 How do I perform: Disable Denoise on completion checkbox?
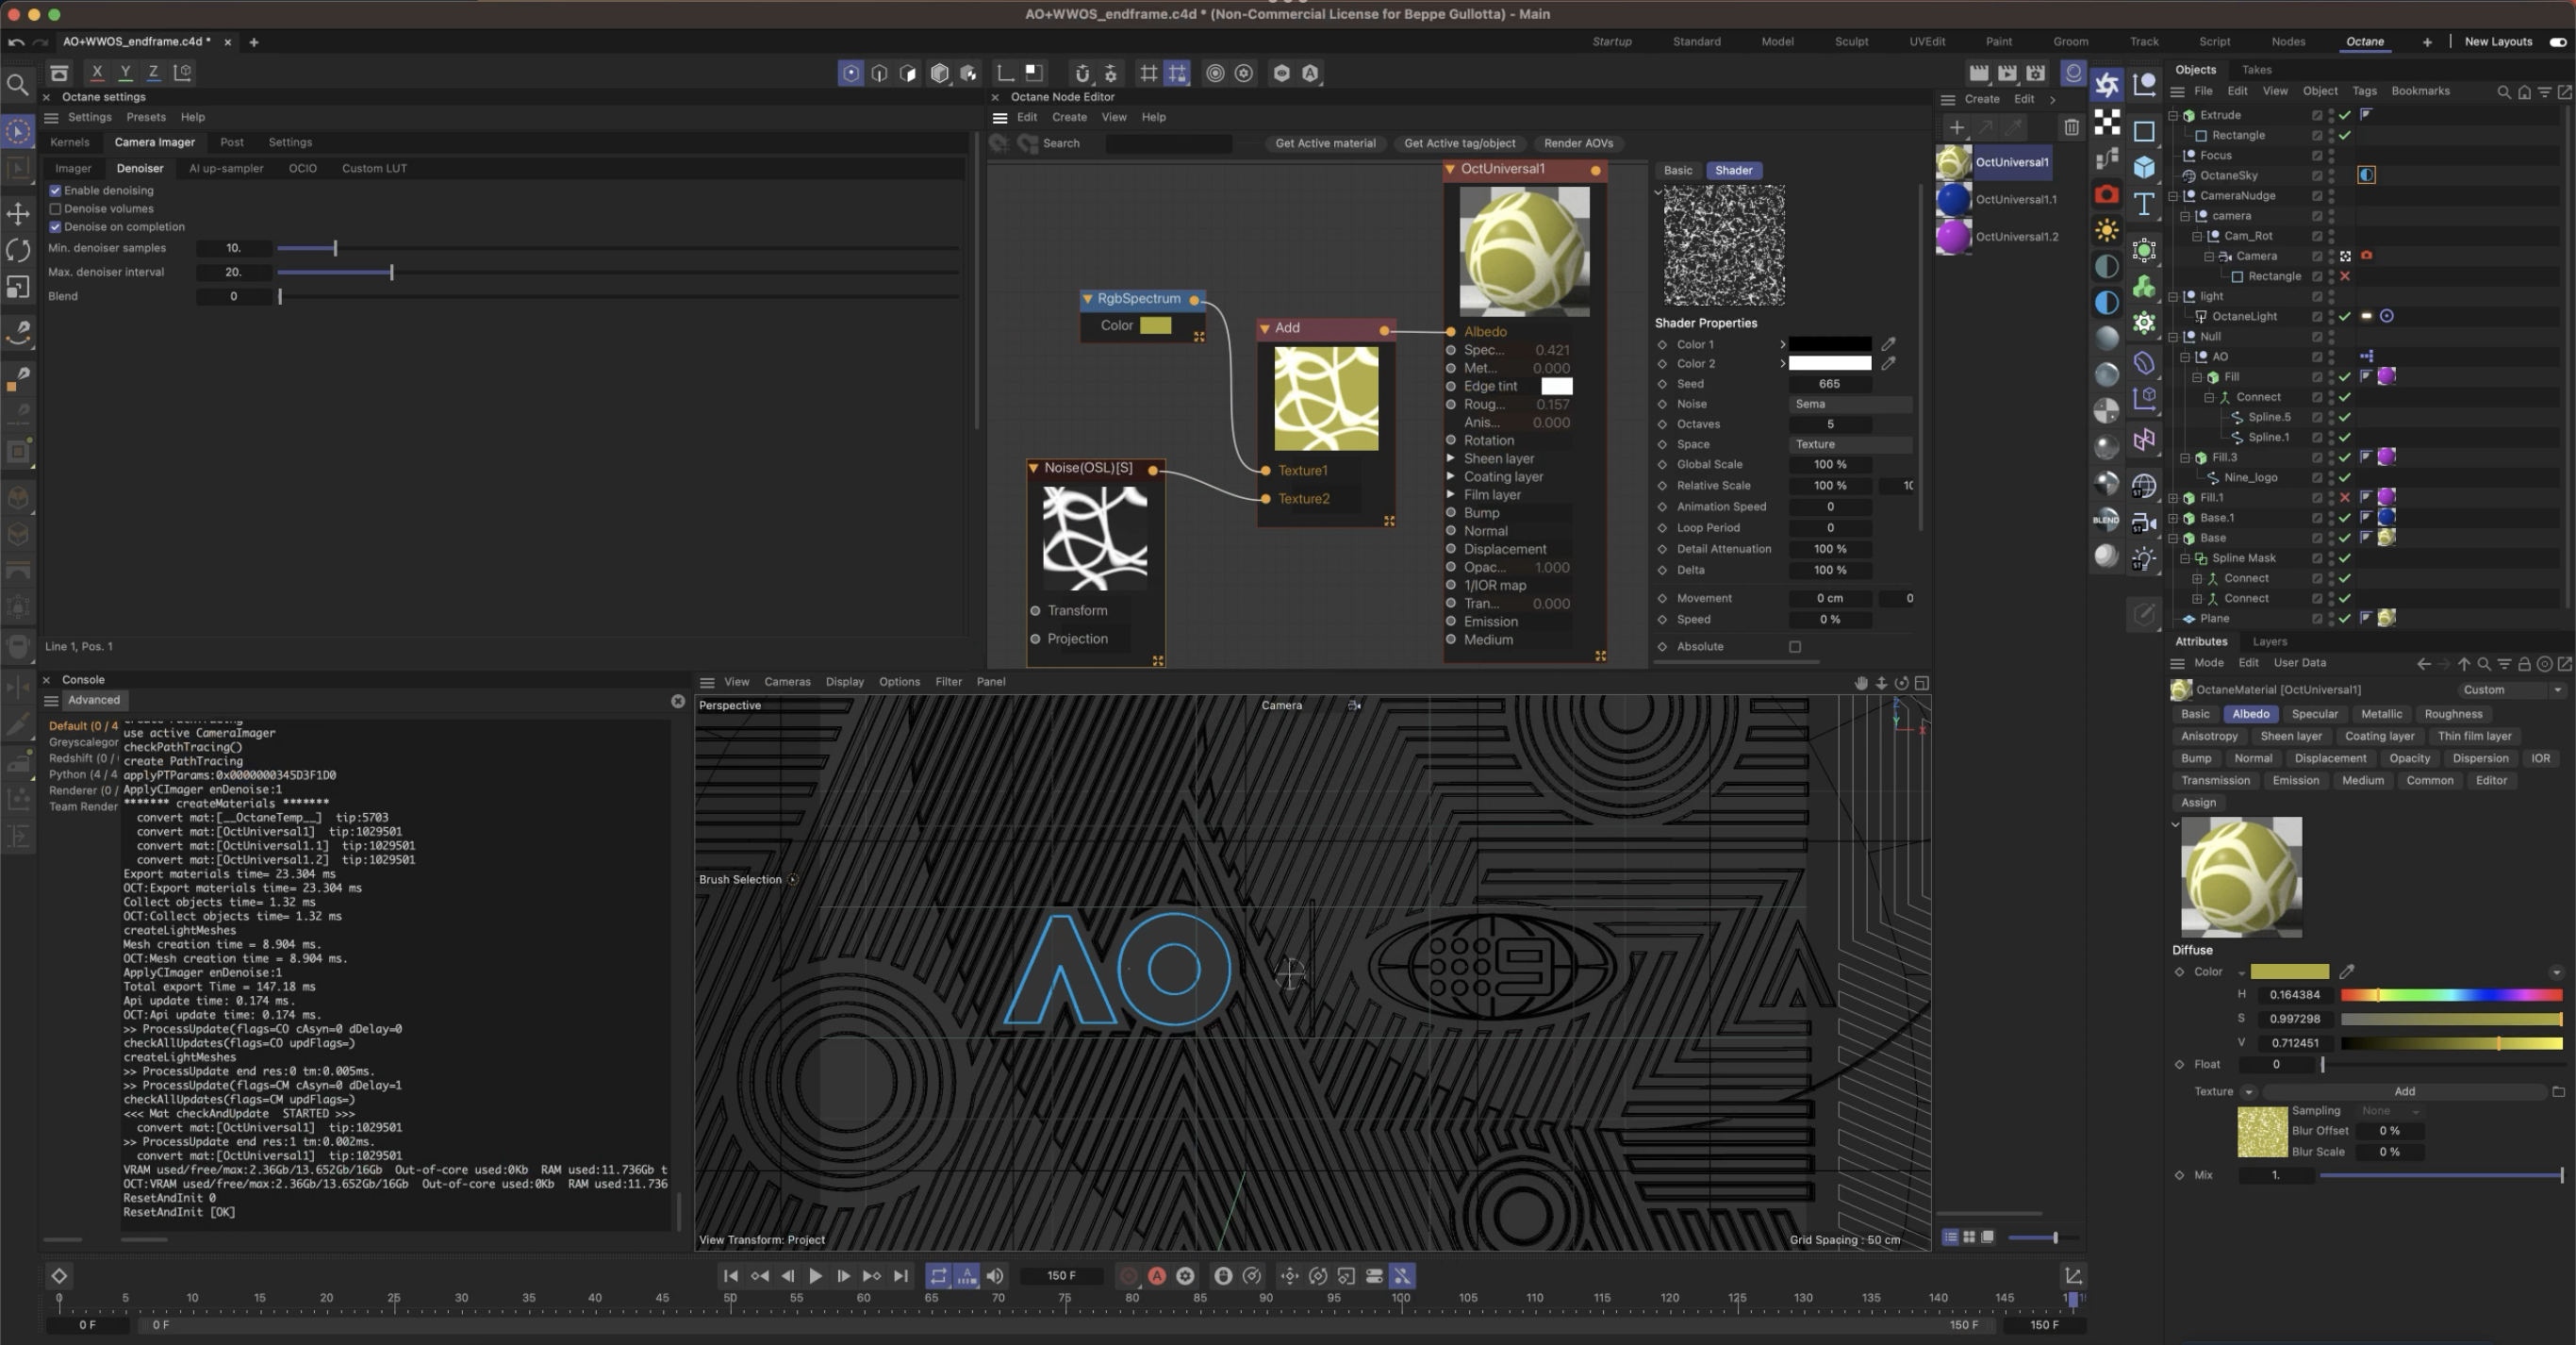coord(56,227)
